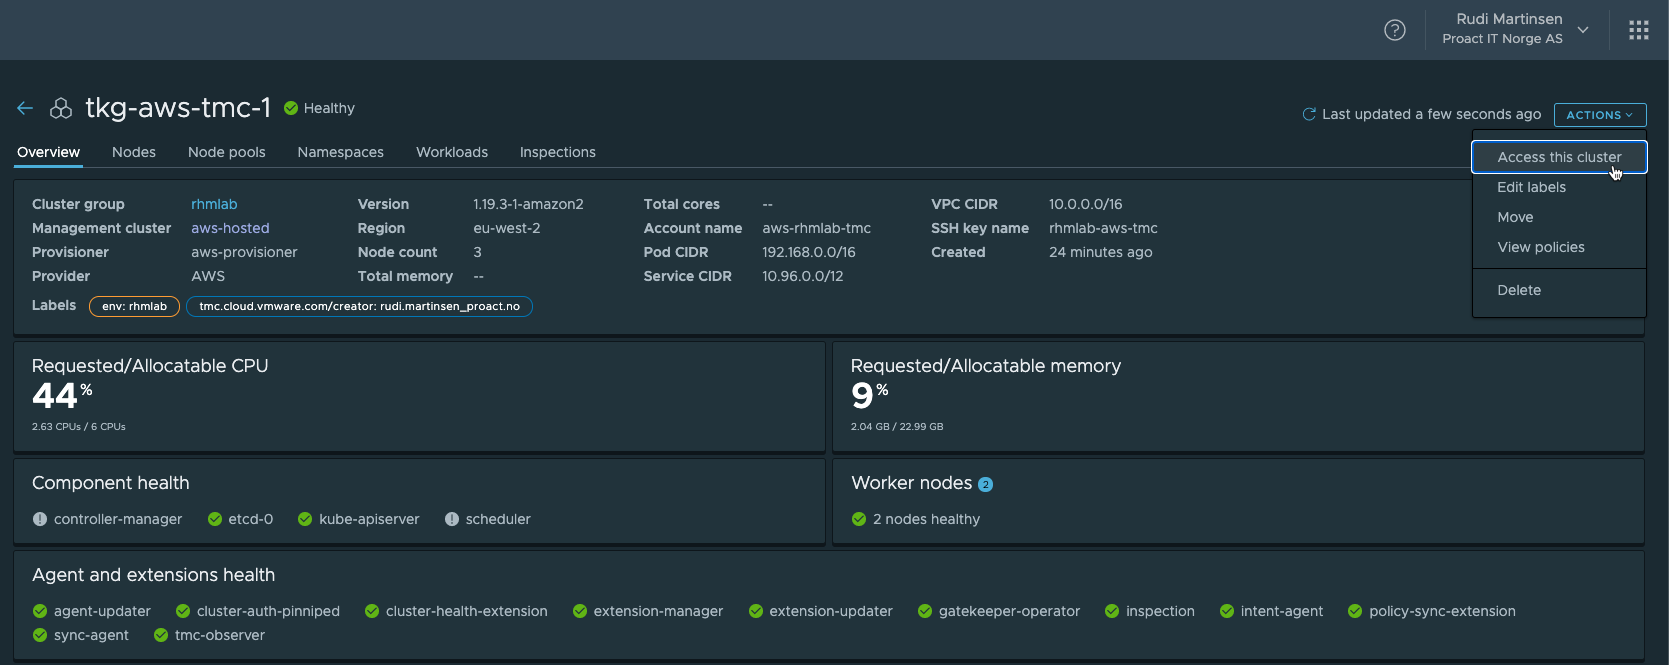Click the cluster-auth-pinniped health check icon
Viewport: 1669px width, 665px height.
(183, 611)
